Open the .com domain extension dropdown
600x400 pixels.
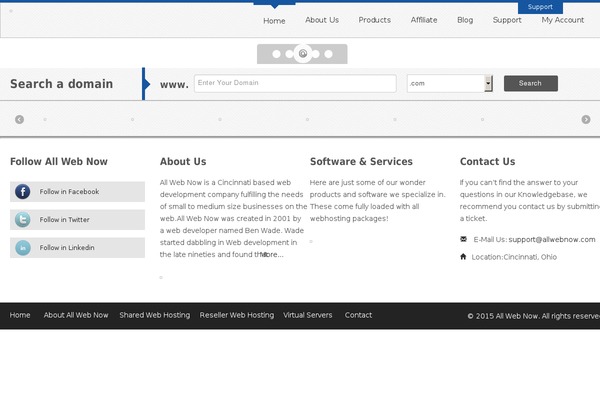450,83
